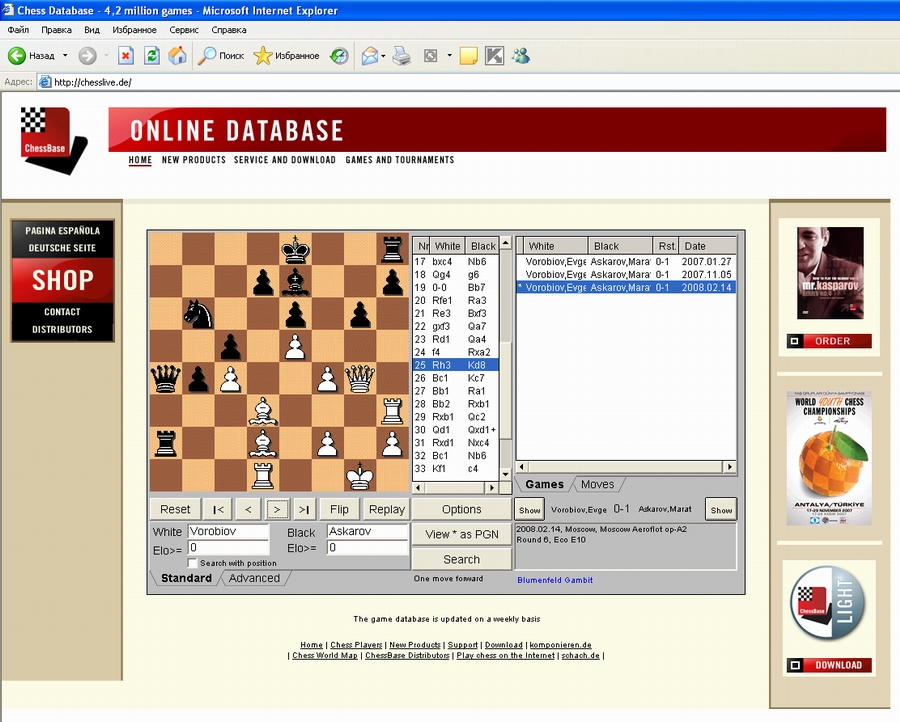Image resolution: width=900 pixels, height=722 pixels.
Task: Click the Stop loading icon
Action: 126,56
